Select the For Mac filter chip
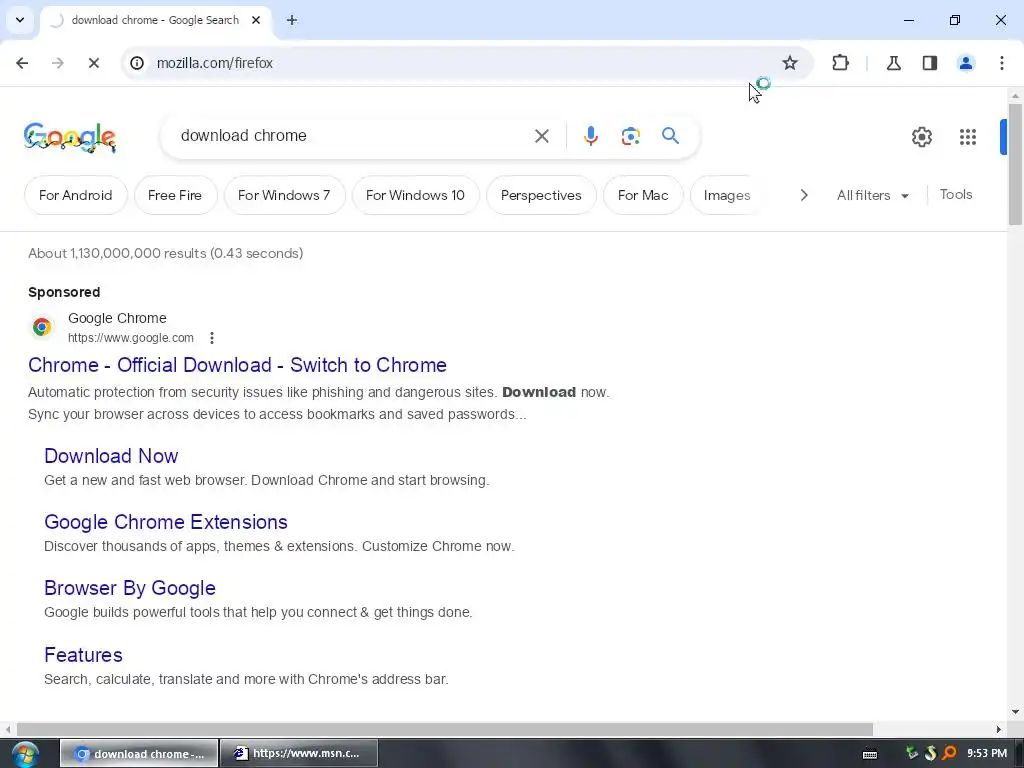Image resolution: width=1024 pixels, height=768 pixels. pos(643,195)
